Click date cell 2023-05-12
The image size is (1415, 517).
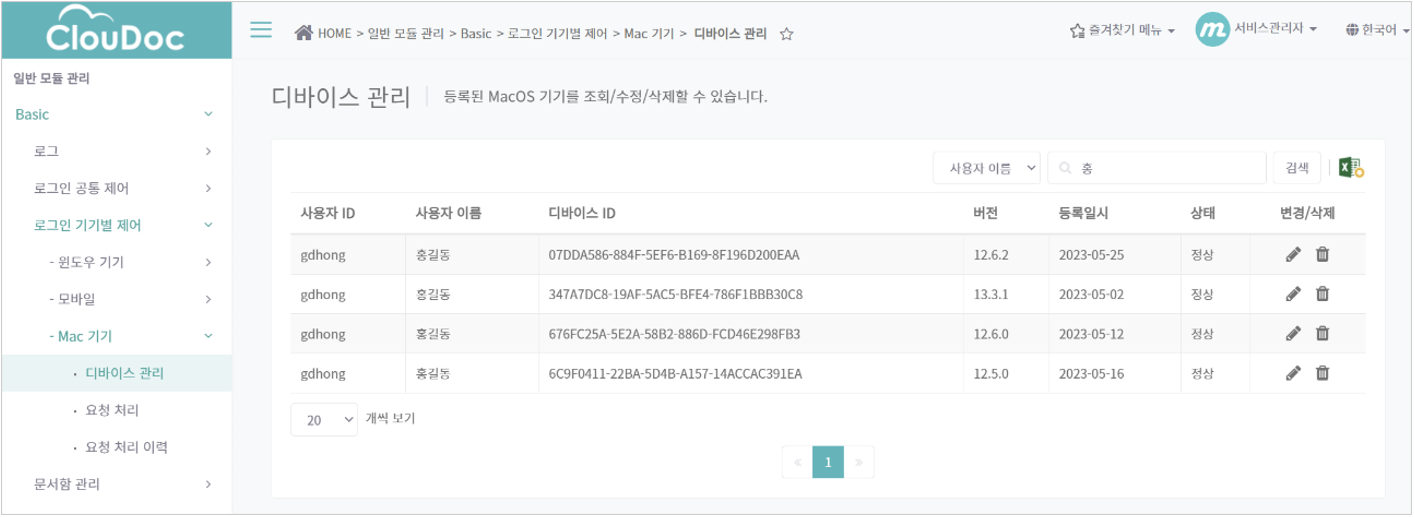pyautogui.click(x=1092, y=334)
